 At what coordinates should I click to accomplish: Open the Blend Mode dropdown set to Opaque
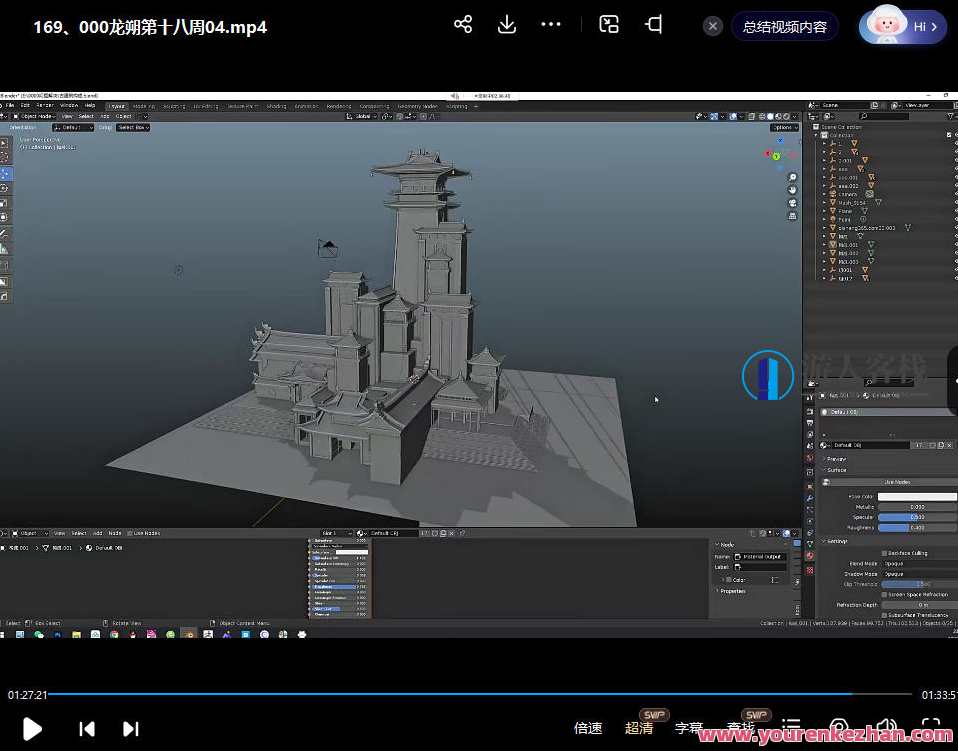tap(905, 563)
